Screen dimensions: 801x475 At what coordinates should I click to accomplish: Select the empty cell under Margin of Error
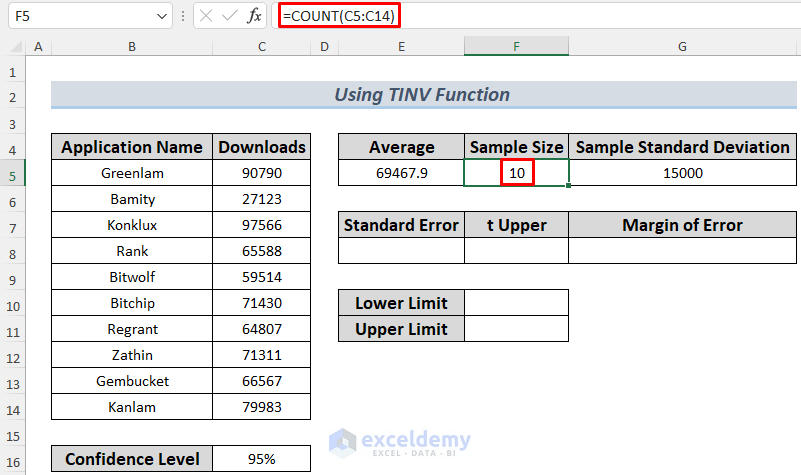682,251
